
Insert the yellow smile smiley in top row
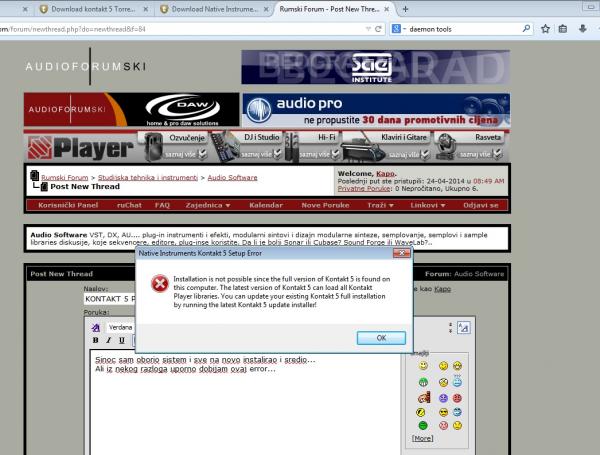point(423,365)
